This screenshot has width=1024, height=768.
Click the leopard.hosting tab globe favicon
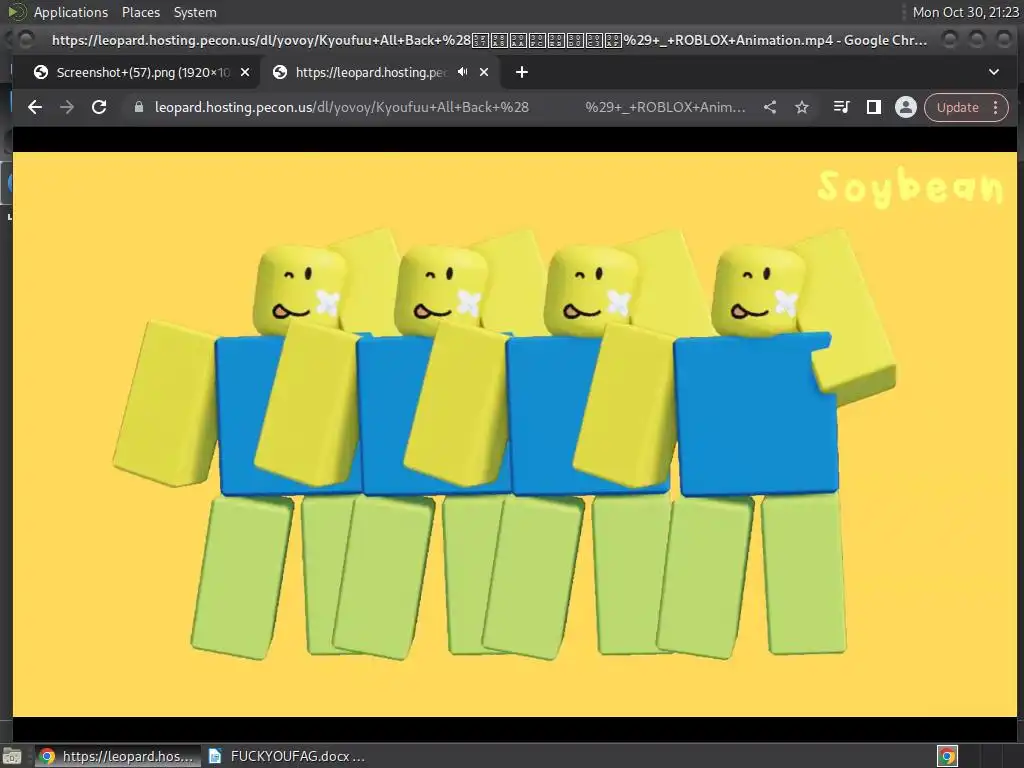point(280,72)
